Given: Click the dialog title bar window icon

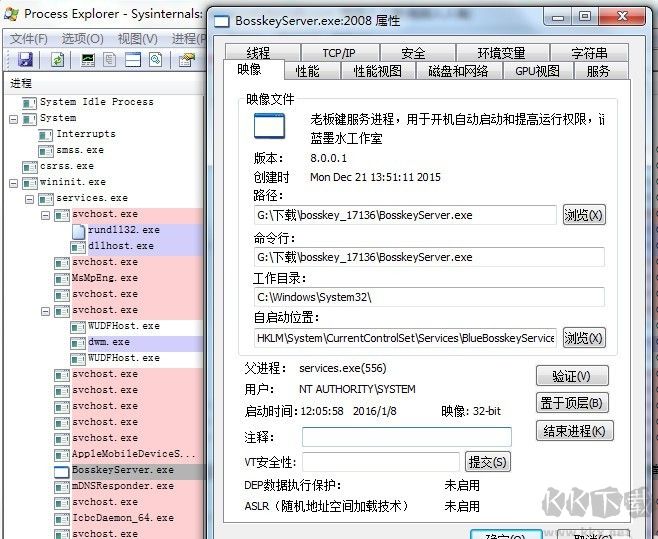Looking at the screenshot, I should coord(222,21).
